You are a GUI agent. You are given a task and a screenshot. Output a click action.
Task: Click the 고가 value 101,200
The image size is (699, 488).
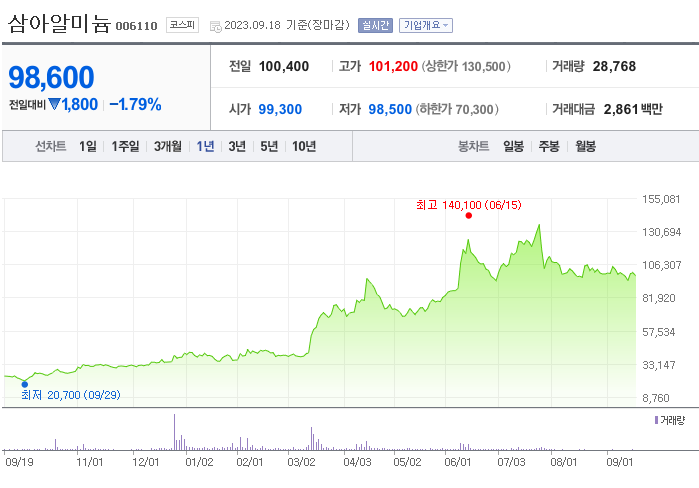point(393,66)
